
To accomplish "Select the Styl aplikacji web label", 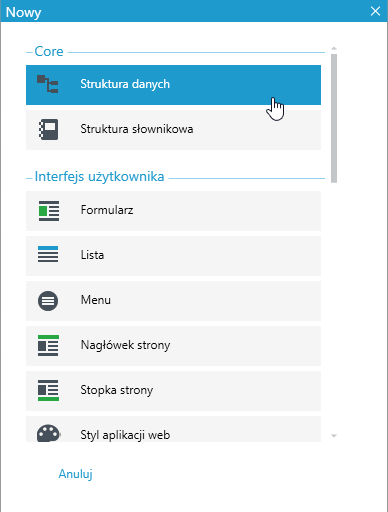I will pos(125,435).
